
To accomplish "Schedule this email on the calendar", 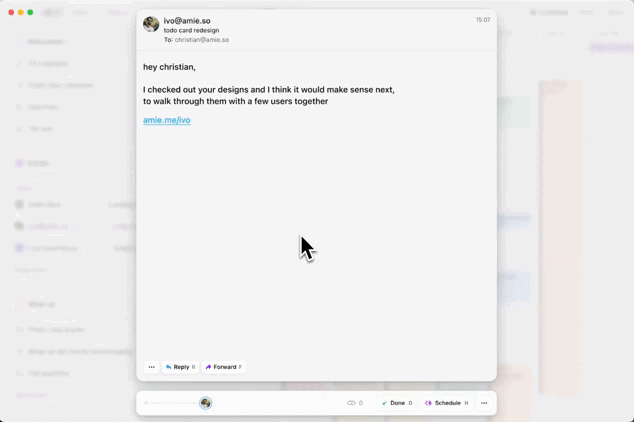I will pyautogui.click(x=446, y=403).
